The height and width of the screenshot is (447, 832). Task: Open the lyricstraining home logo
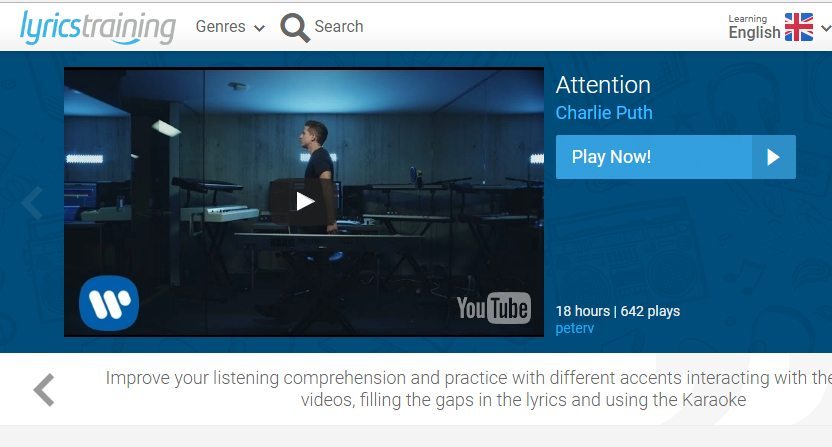98,27
